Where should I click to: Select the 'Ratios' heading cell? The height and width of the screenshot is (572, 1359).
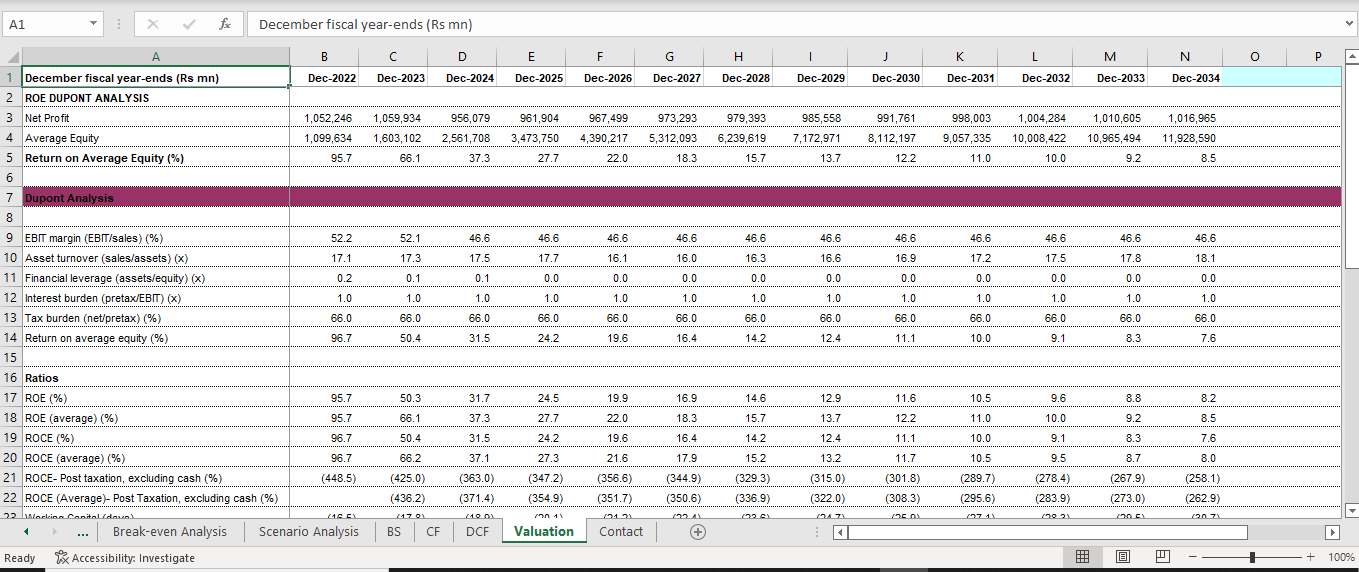155,378
